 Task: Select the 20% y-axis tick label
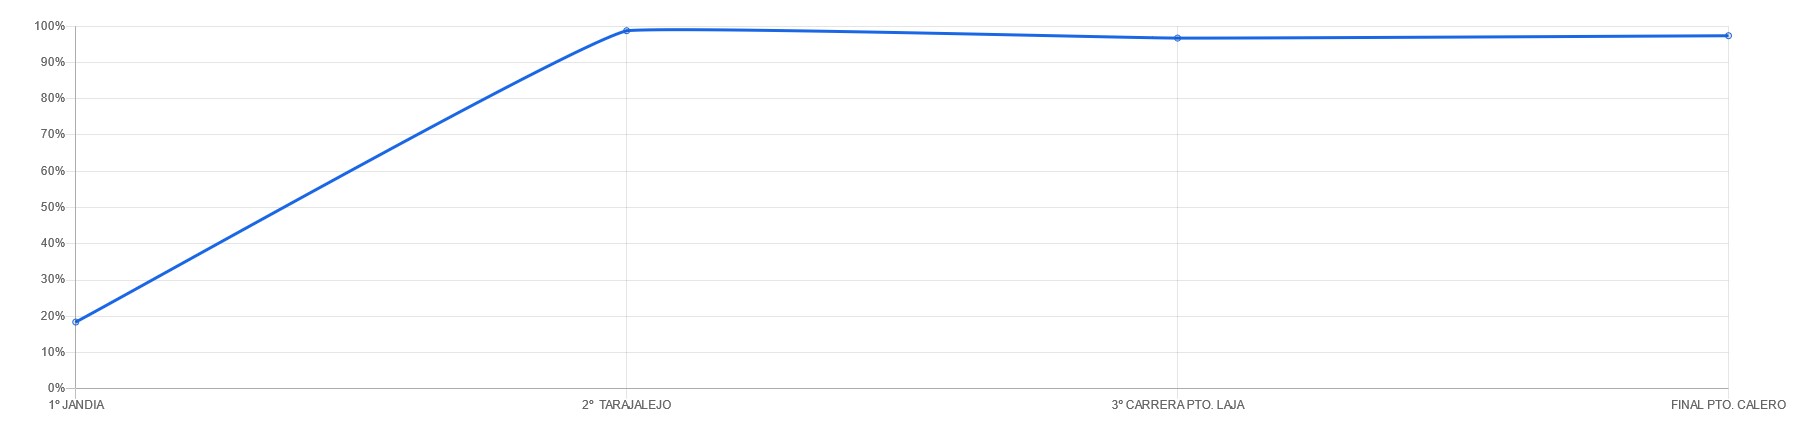(53, 316)
